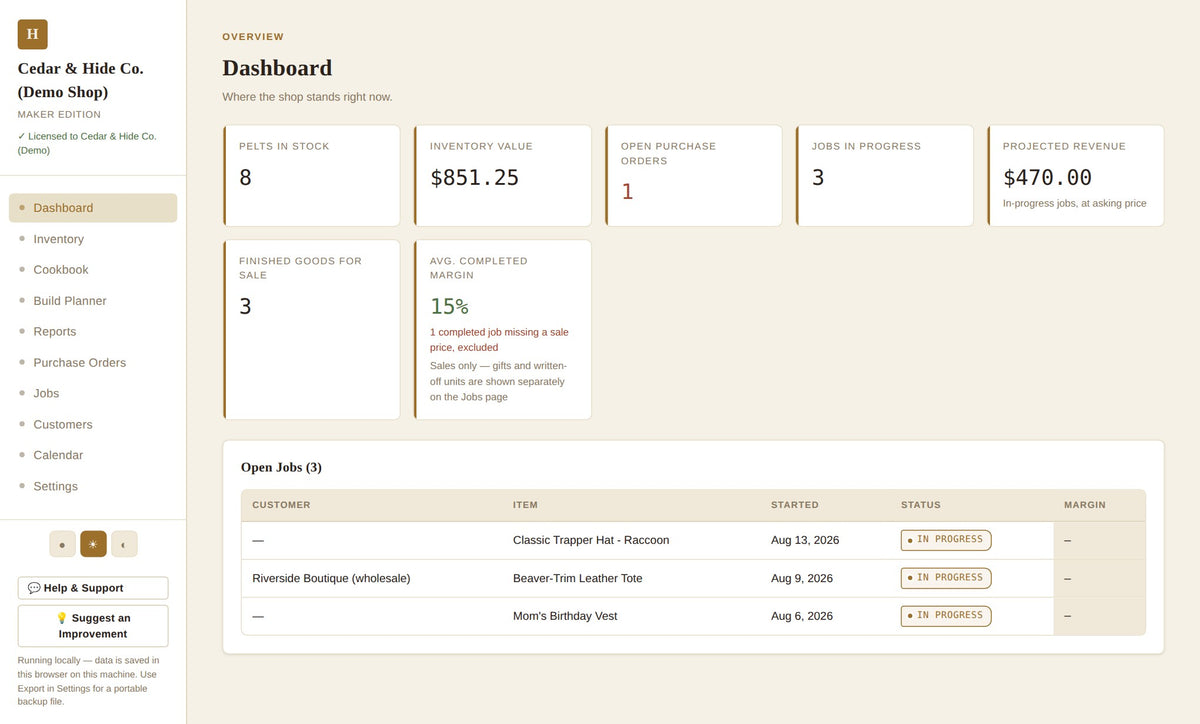Click the Aug 13, 2026 start date
This screenshot has width=1200, height=724.
[805, 540]
